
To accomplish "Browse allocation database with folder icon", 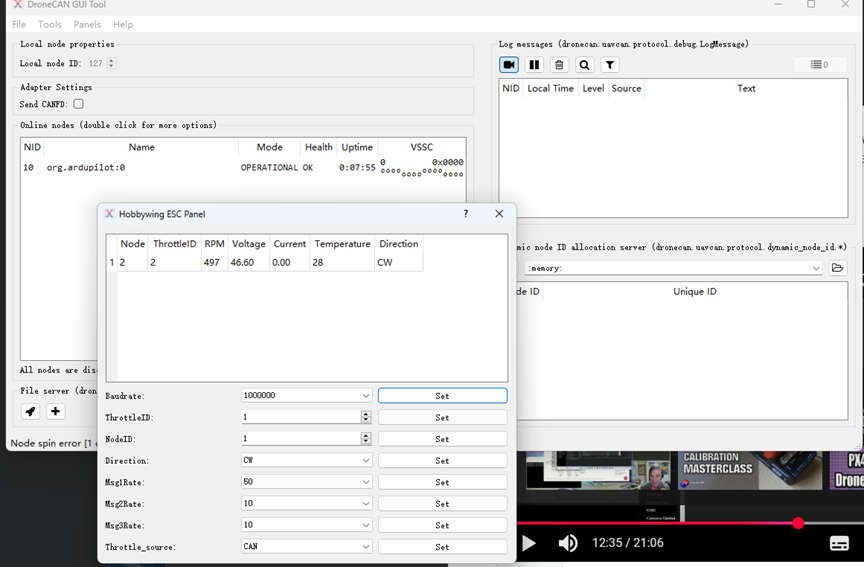I will [x=837, y=268].
